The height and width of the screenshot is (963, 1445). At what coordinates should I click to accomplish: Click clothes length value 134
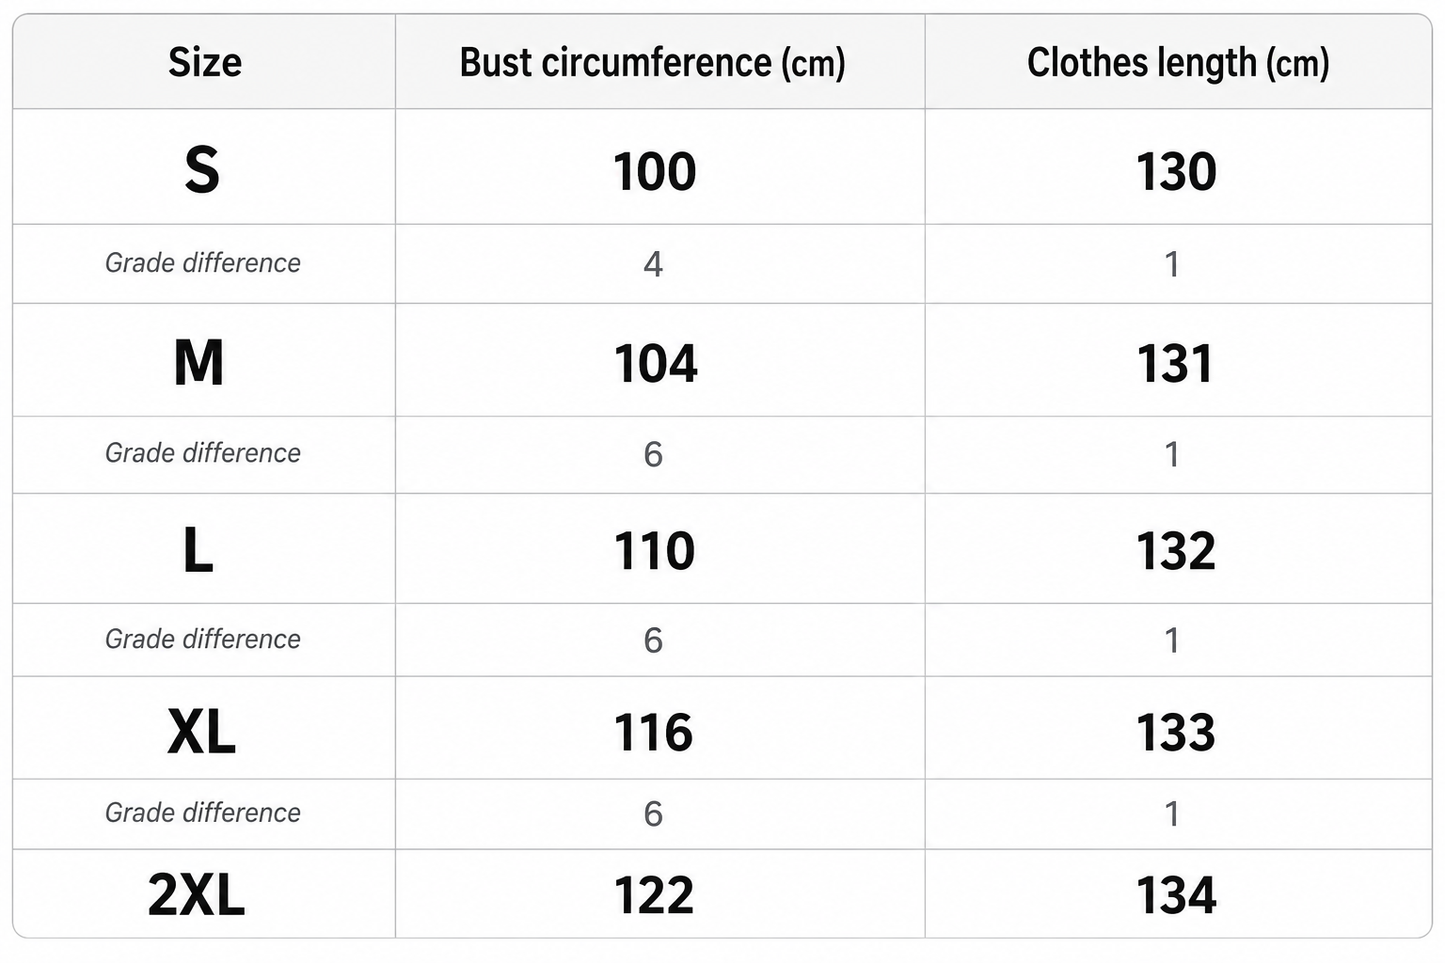1177,896
